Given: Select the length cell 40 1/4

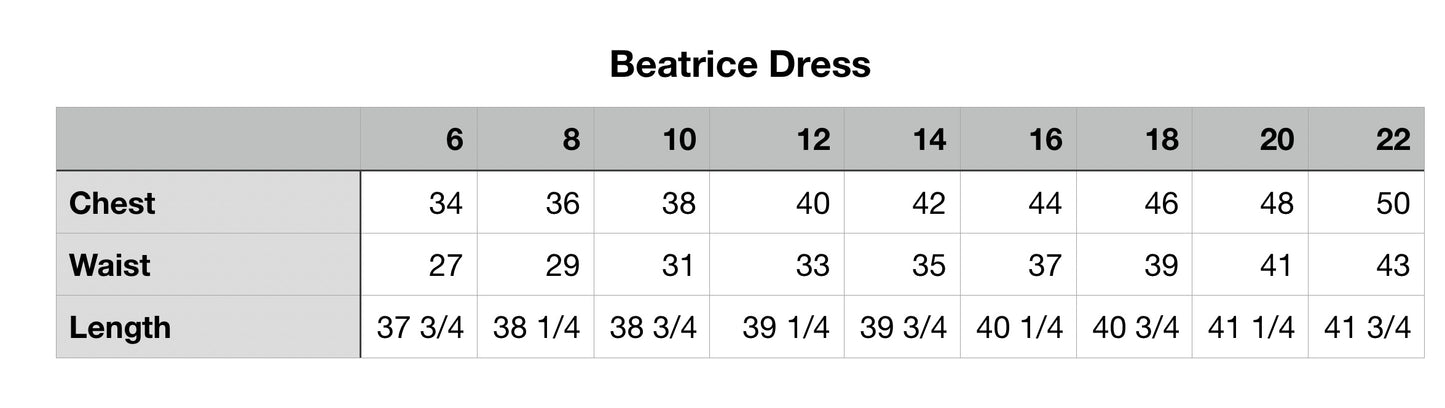Looking at the screenshot, I should (1019, 327).
